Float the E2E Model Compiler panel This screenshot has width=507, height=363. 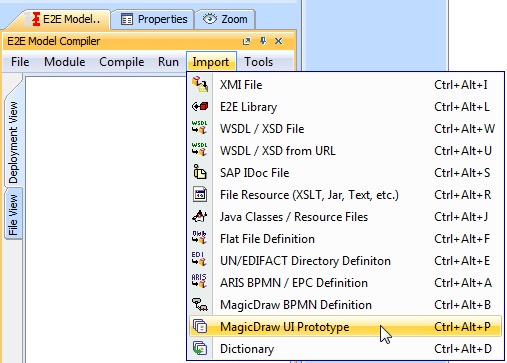[x=247, y=41]
